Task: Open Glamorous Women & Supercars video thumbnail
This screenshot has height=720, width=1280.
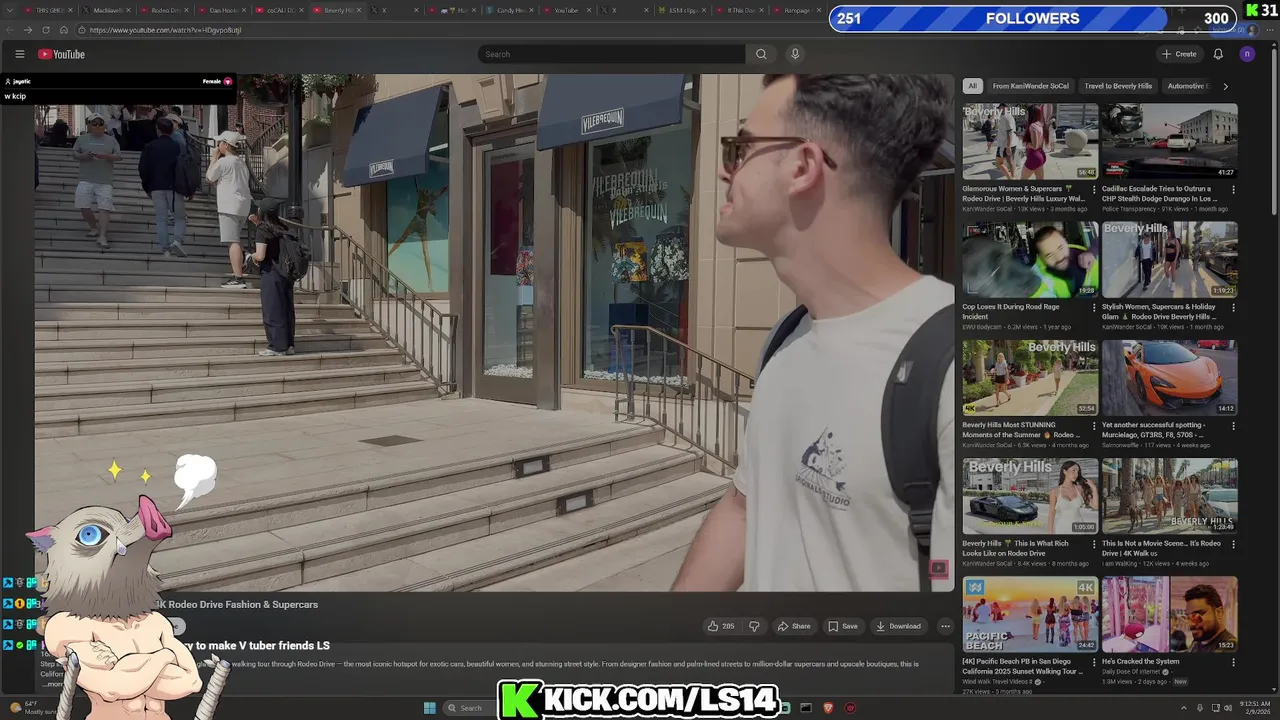Action: [x=1030, y=141]
